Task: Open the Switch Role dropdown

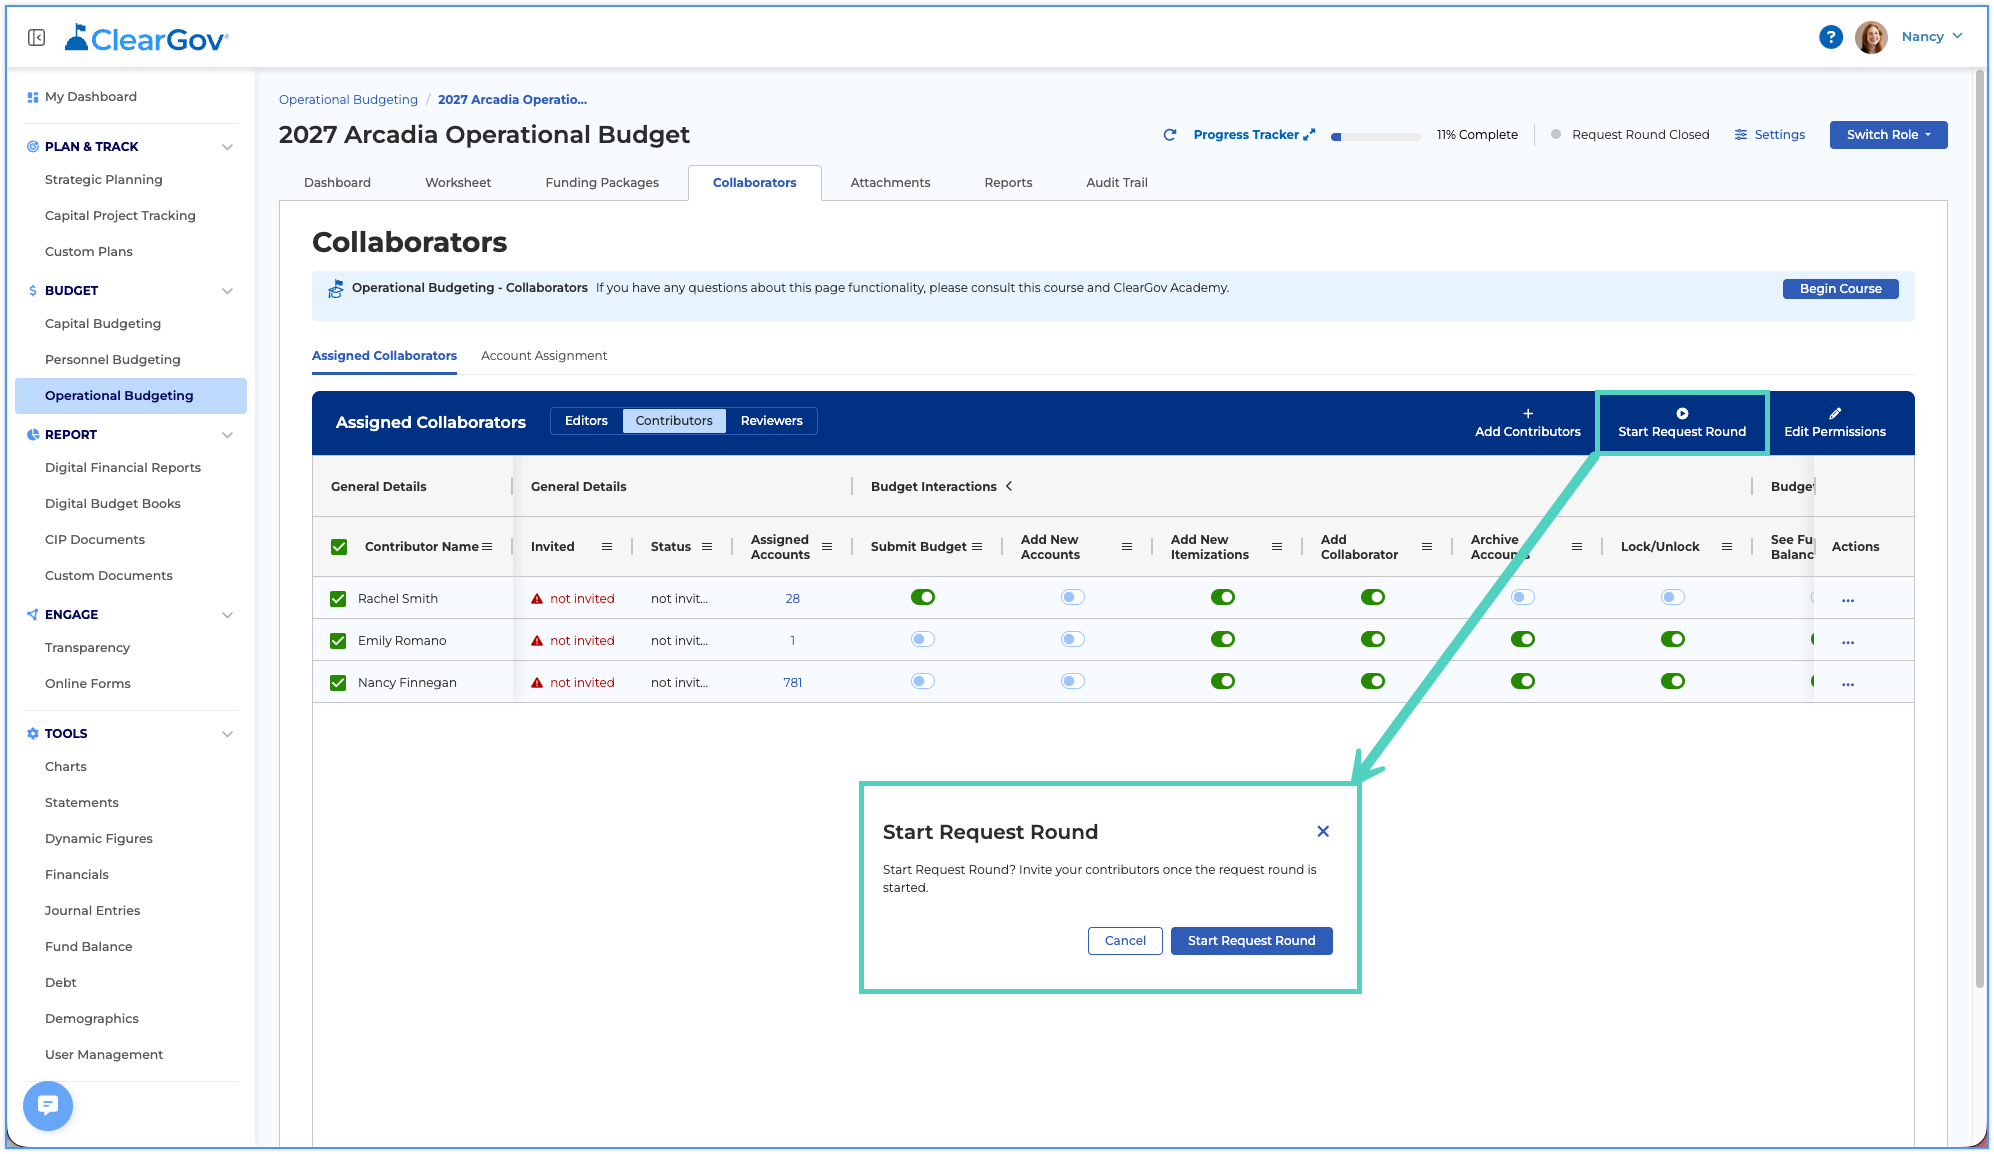Action: 1888,135
